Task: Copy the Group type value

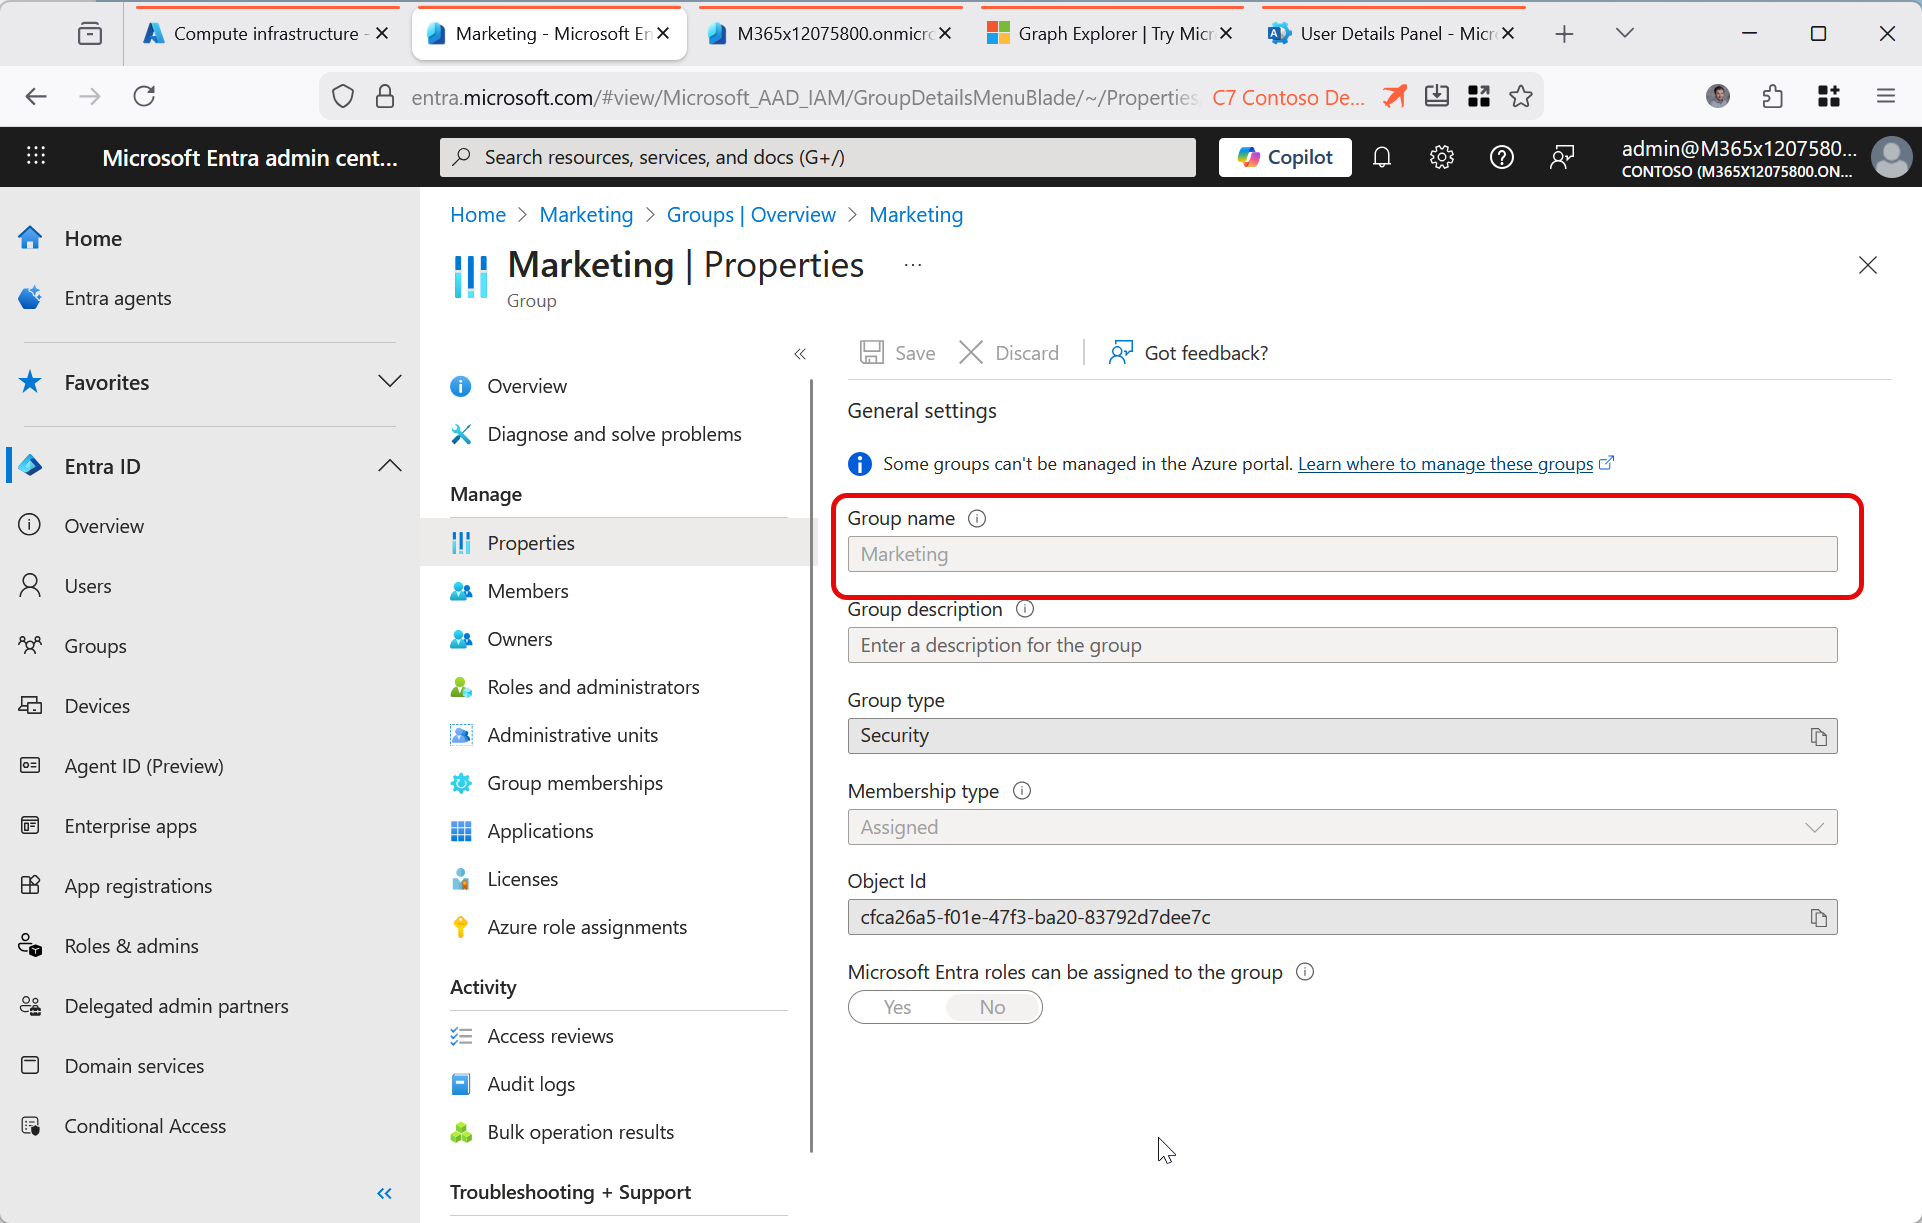Action: pyautogui.click(x=1818, y=737)
